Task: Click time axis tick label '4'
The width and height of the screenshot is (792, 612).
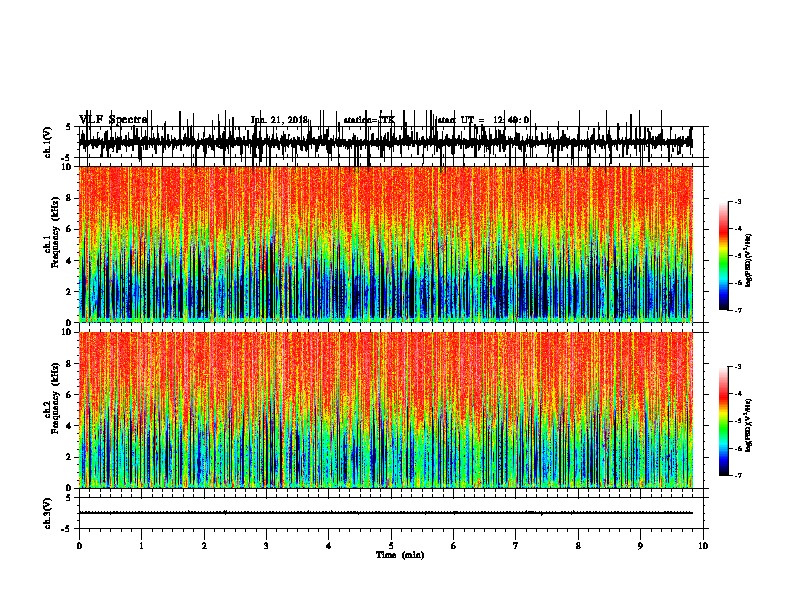Action: pyautogui.click(x=329, y=545)
